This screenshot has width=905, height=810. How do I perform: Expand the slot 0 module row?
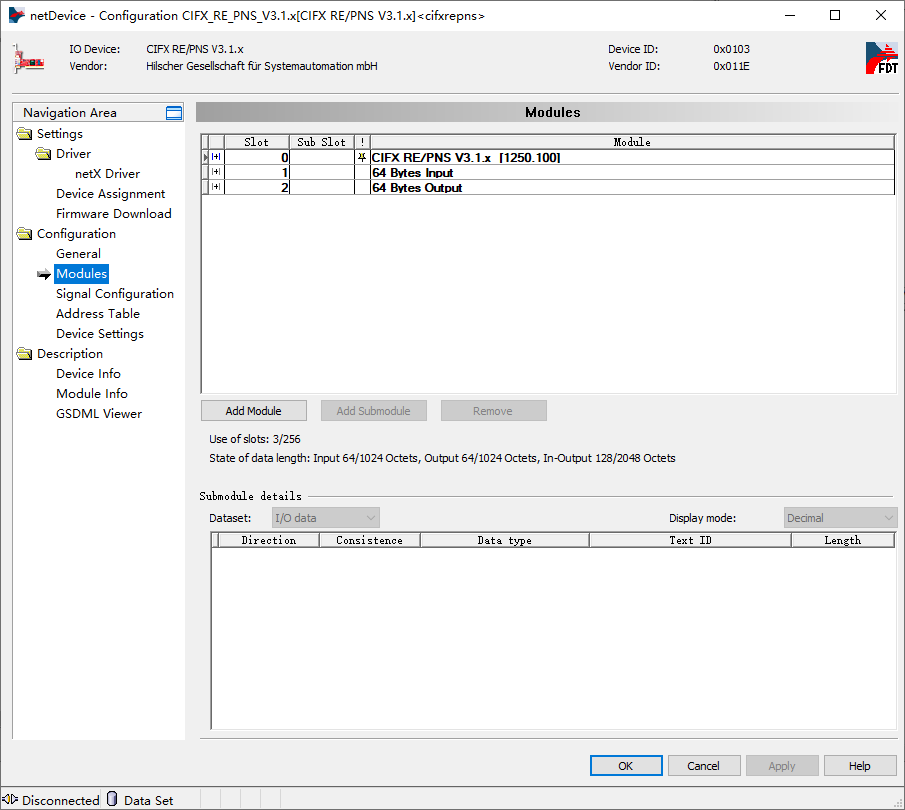[216, 158]
